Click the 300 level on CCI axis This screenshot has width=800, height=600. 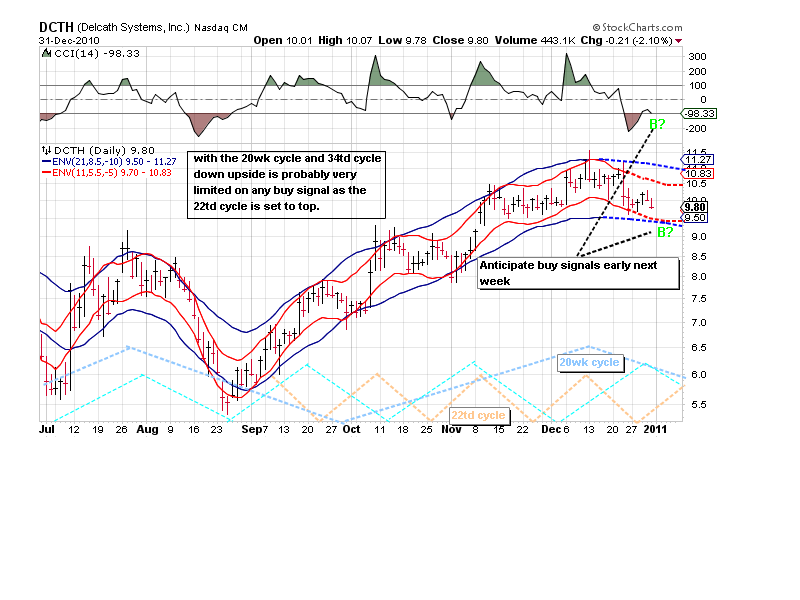coord(697,57)
